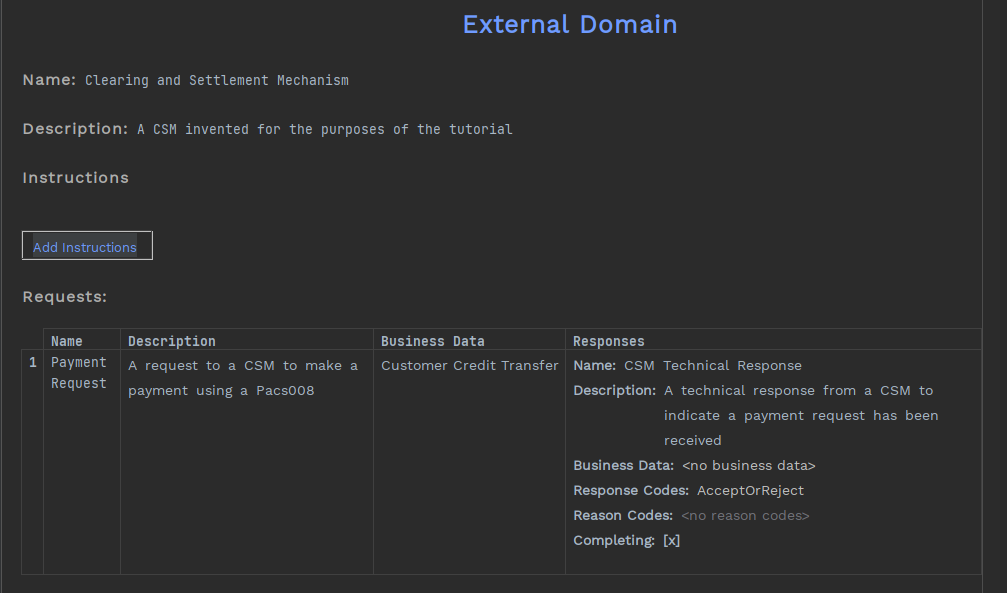Click the Name column header

tap(67, 341)
